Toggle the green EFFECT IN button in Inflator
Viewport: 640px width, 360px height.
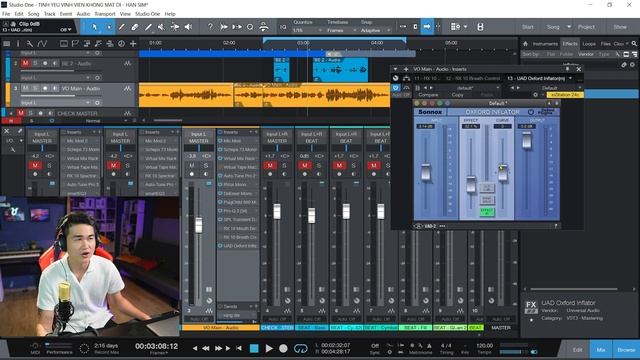tap(487, 212)
